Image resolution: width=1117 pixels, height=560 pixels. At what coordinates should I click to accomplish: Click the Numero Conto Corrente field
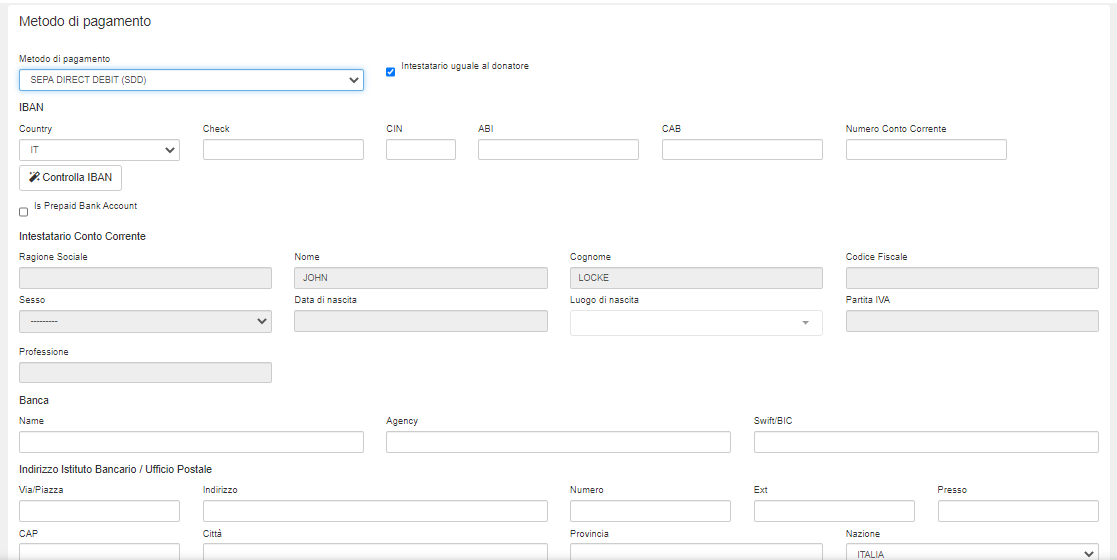(926, 150)
